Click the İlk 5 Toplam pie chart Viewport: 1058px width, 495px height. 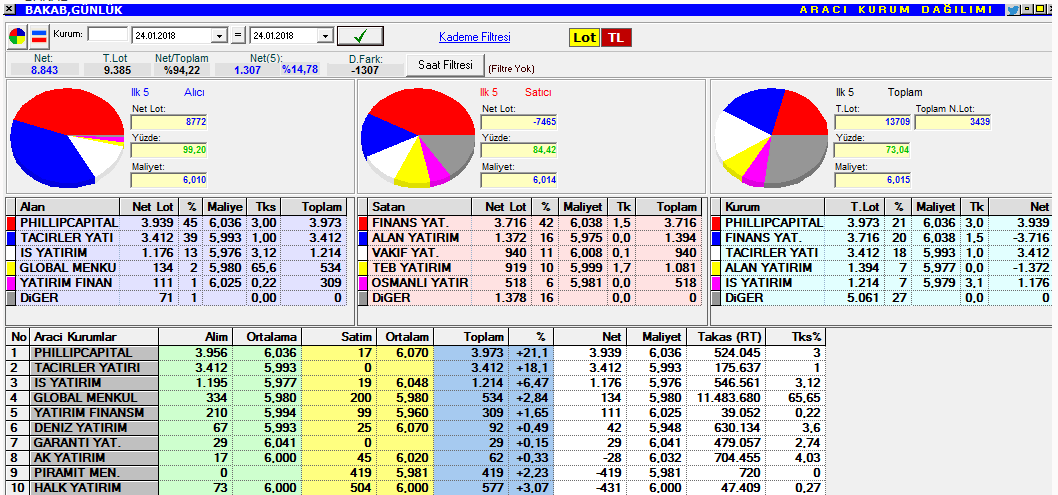tap(771, 137)
